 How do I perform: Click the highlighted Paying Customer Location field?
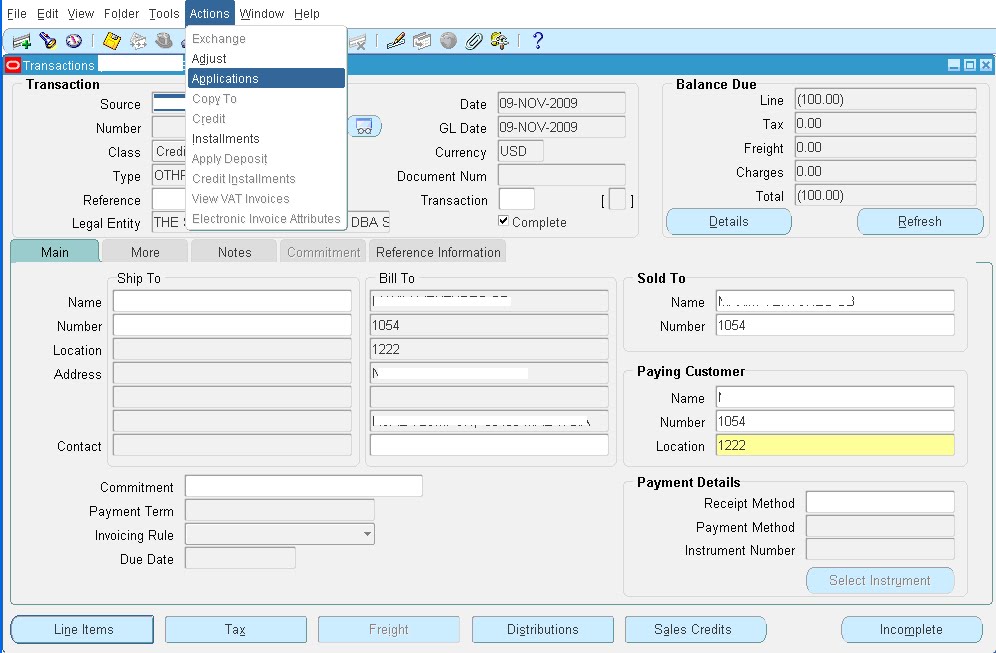click(x=835, y=446)
